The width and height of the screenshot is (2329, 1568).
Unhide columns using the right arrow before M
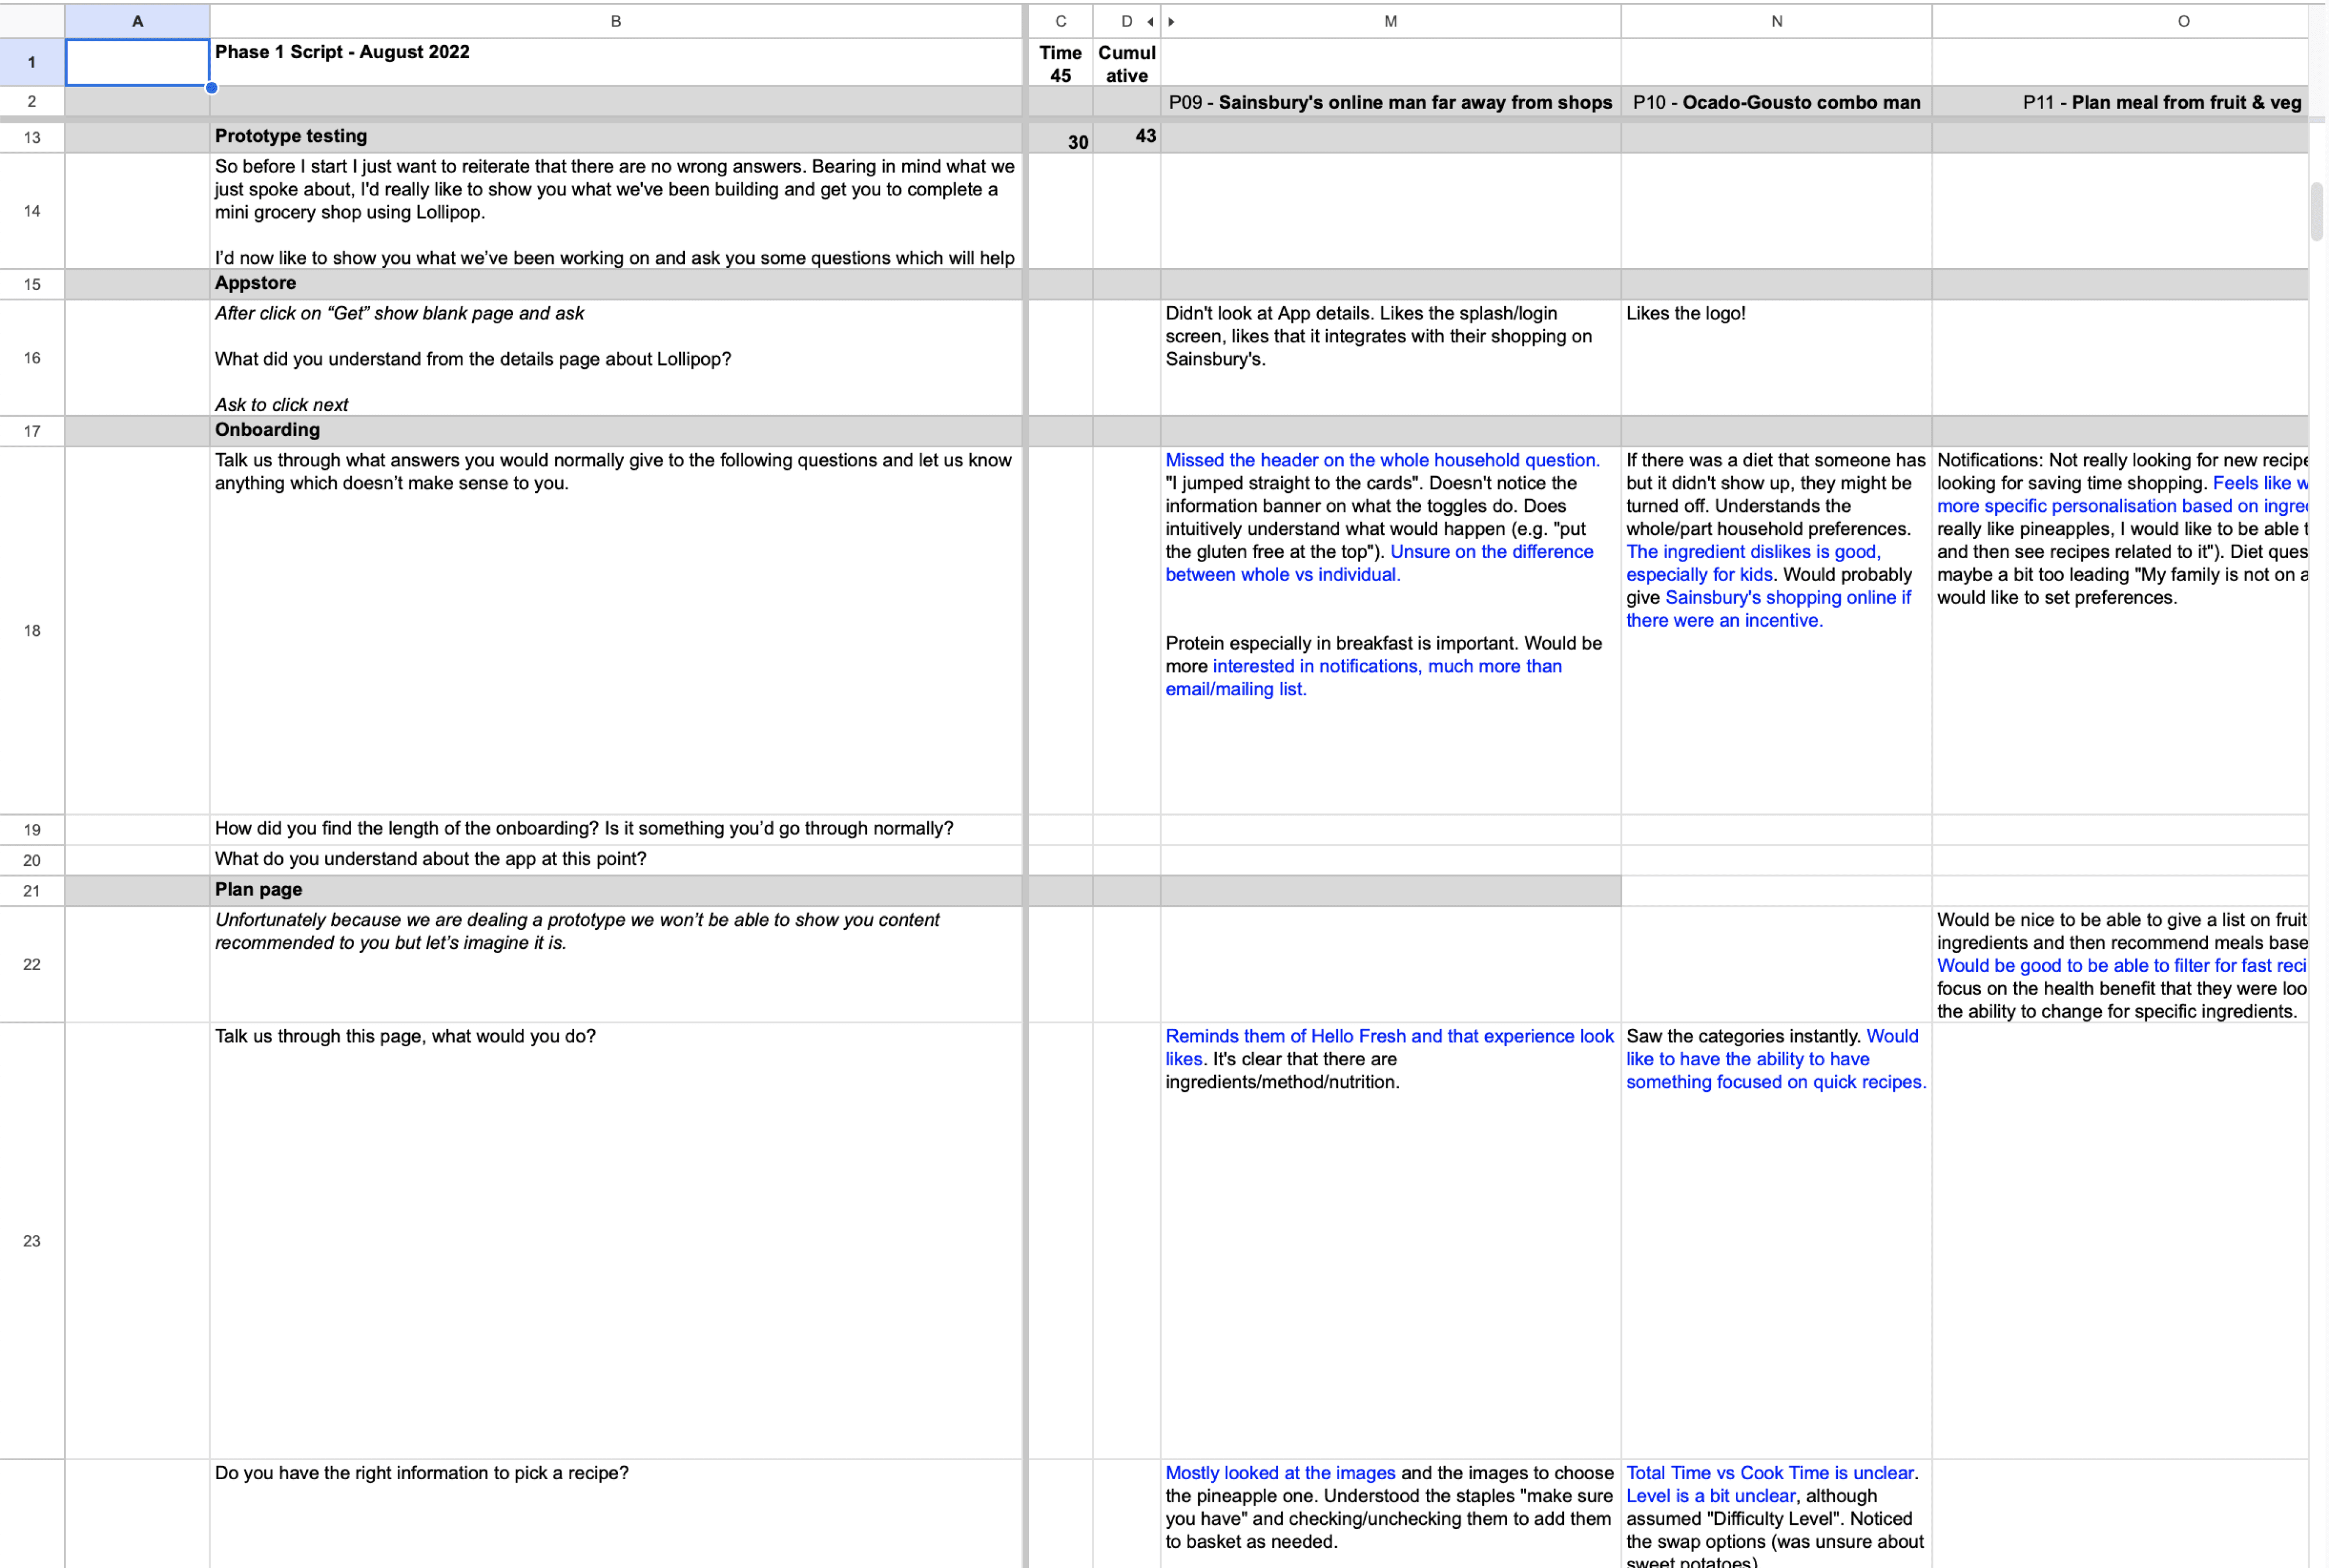point(1171,22)
